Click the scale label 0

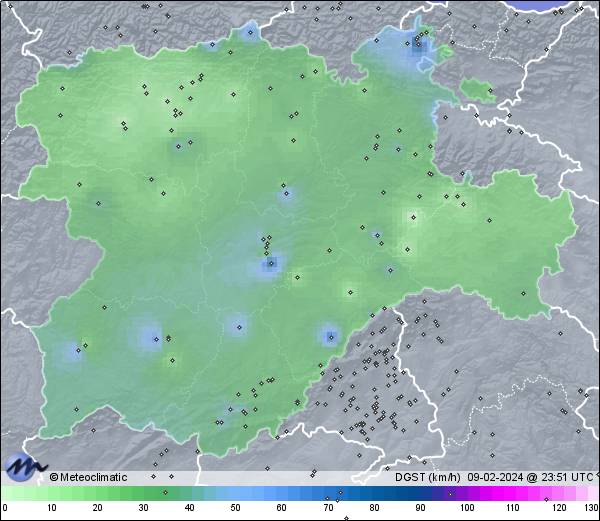click(x=5, y=508)
